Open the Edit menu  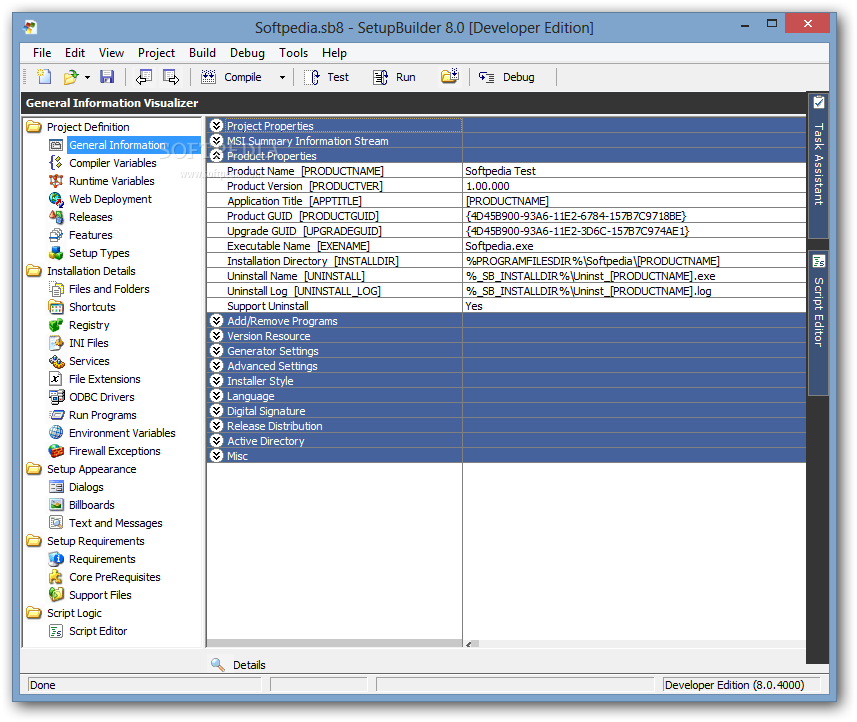coord(75,53)
